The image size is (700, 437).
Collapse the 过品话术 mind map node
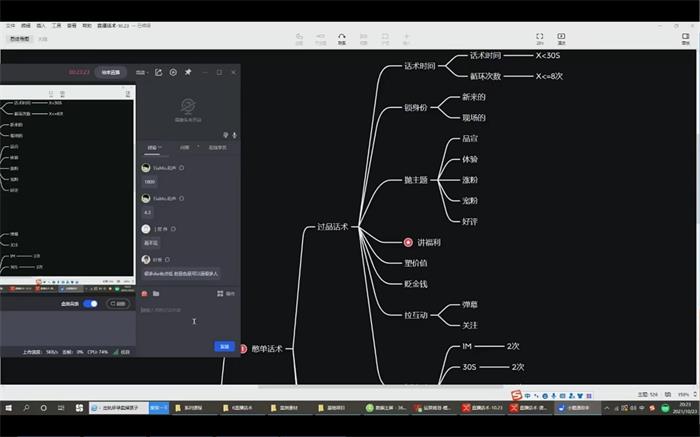click(x=352, y=227)
